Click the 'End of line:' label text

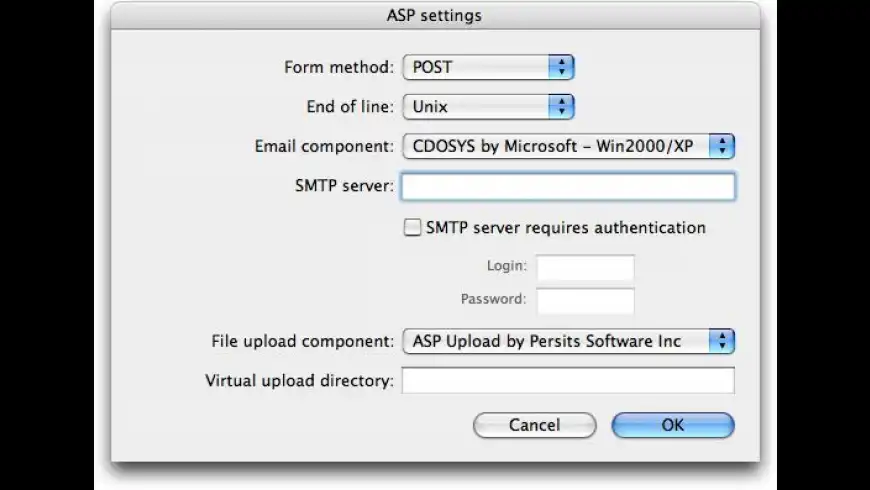pos(350,107)
